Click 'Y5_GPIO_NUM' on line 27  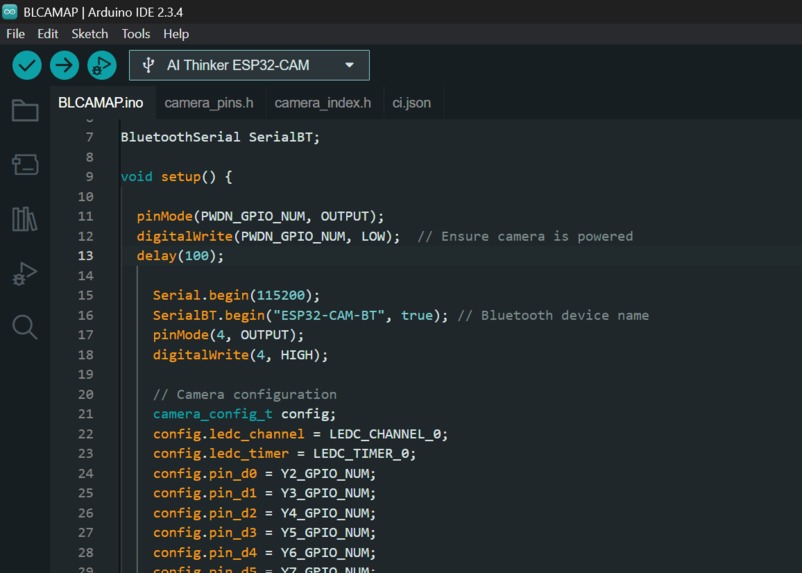coord(324,533)
